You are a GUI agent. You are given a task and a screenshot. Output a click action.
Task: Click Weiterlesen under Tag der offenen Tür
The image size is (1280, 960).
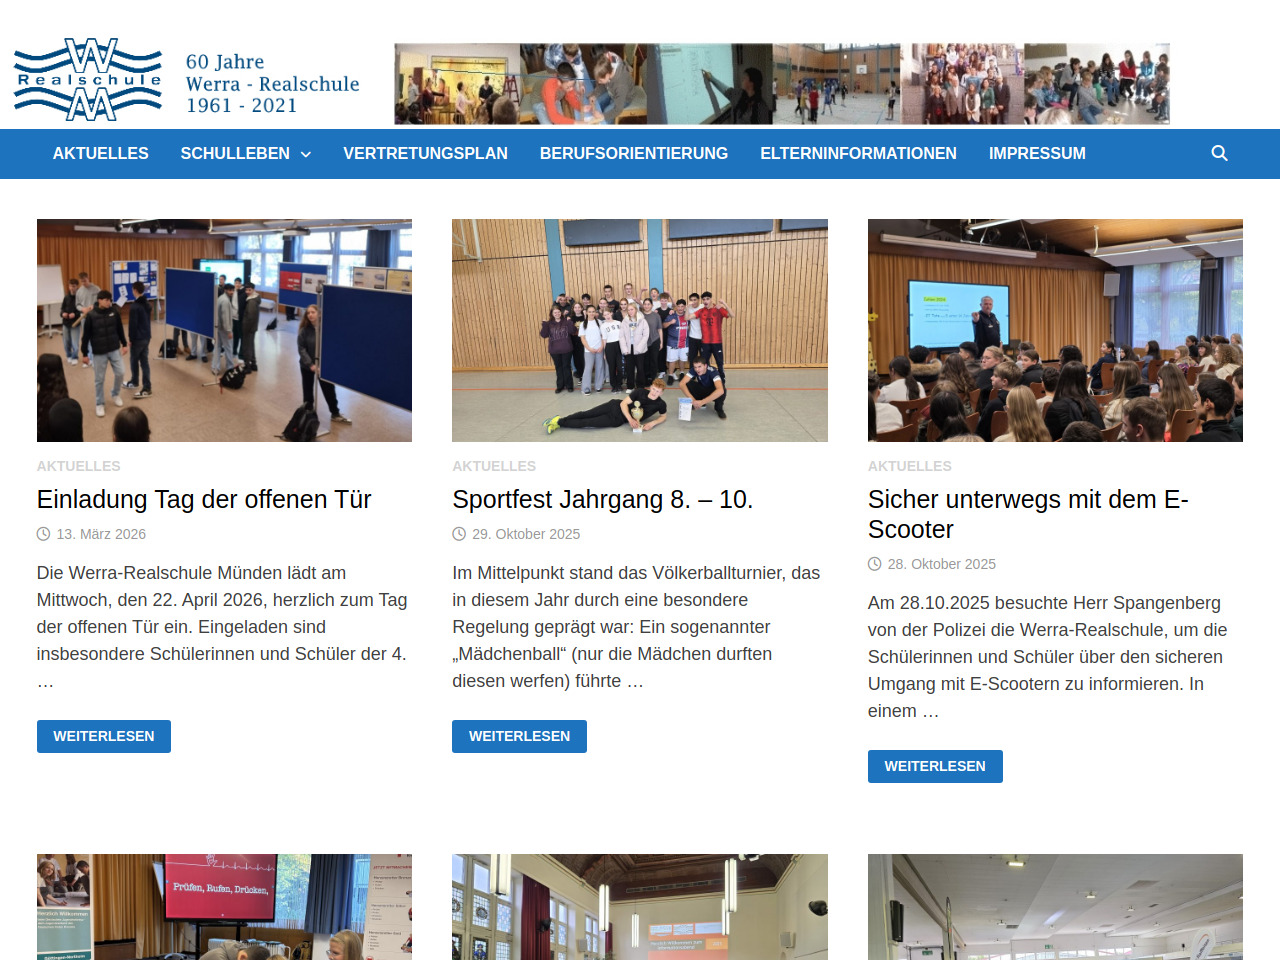tap(104, 736)
